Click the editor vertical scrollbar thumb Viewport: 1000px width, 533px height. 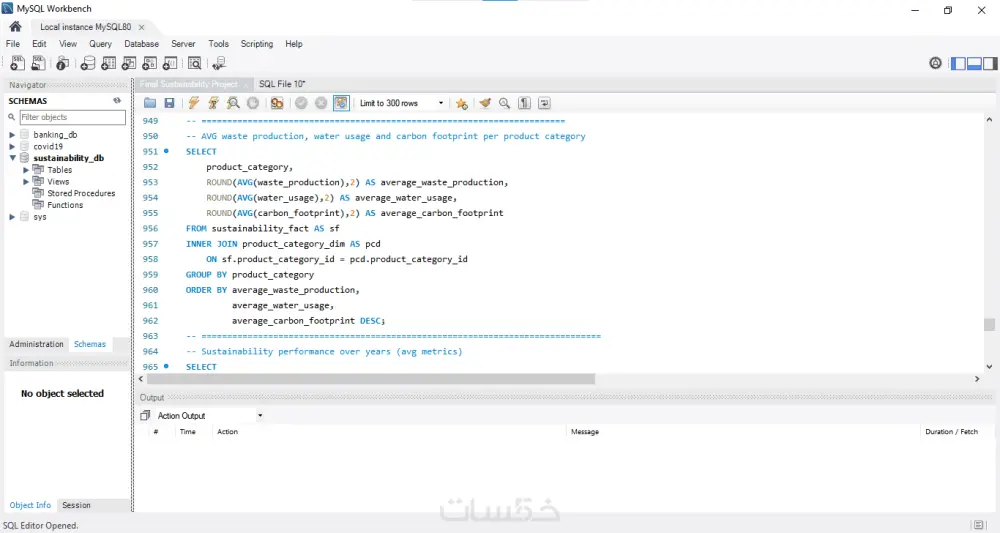click(x=989, y=325)
